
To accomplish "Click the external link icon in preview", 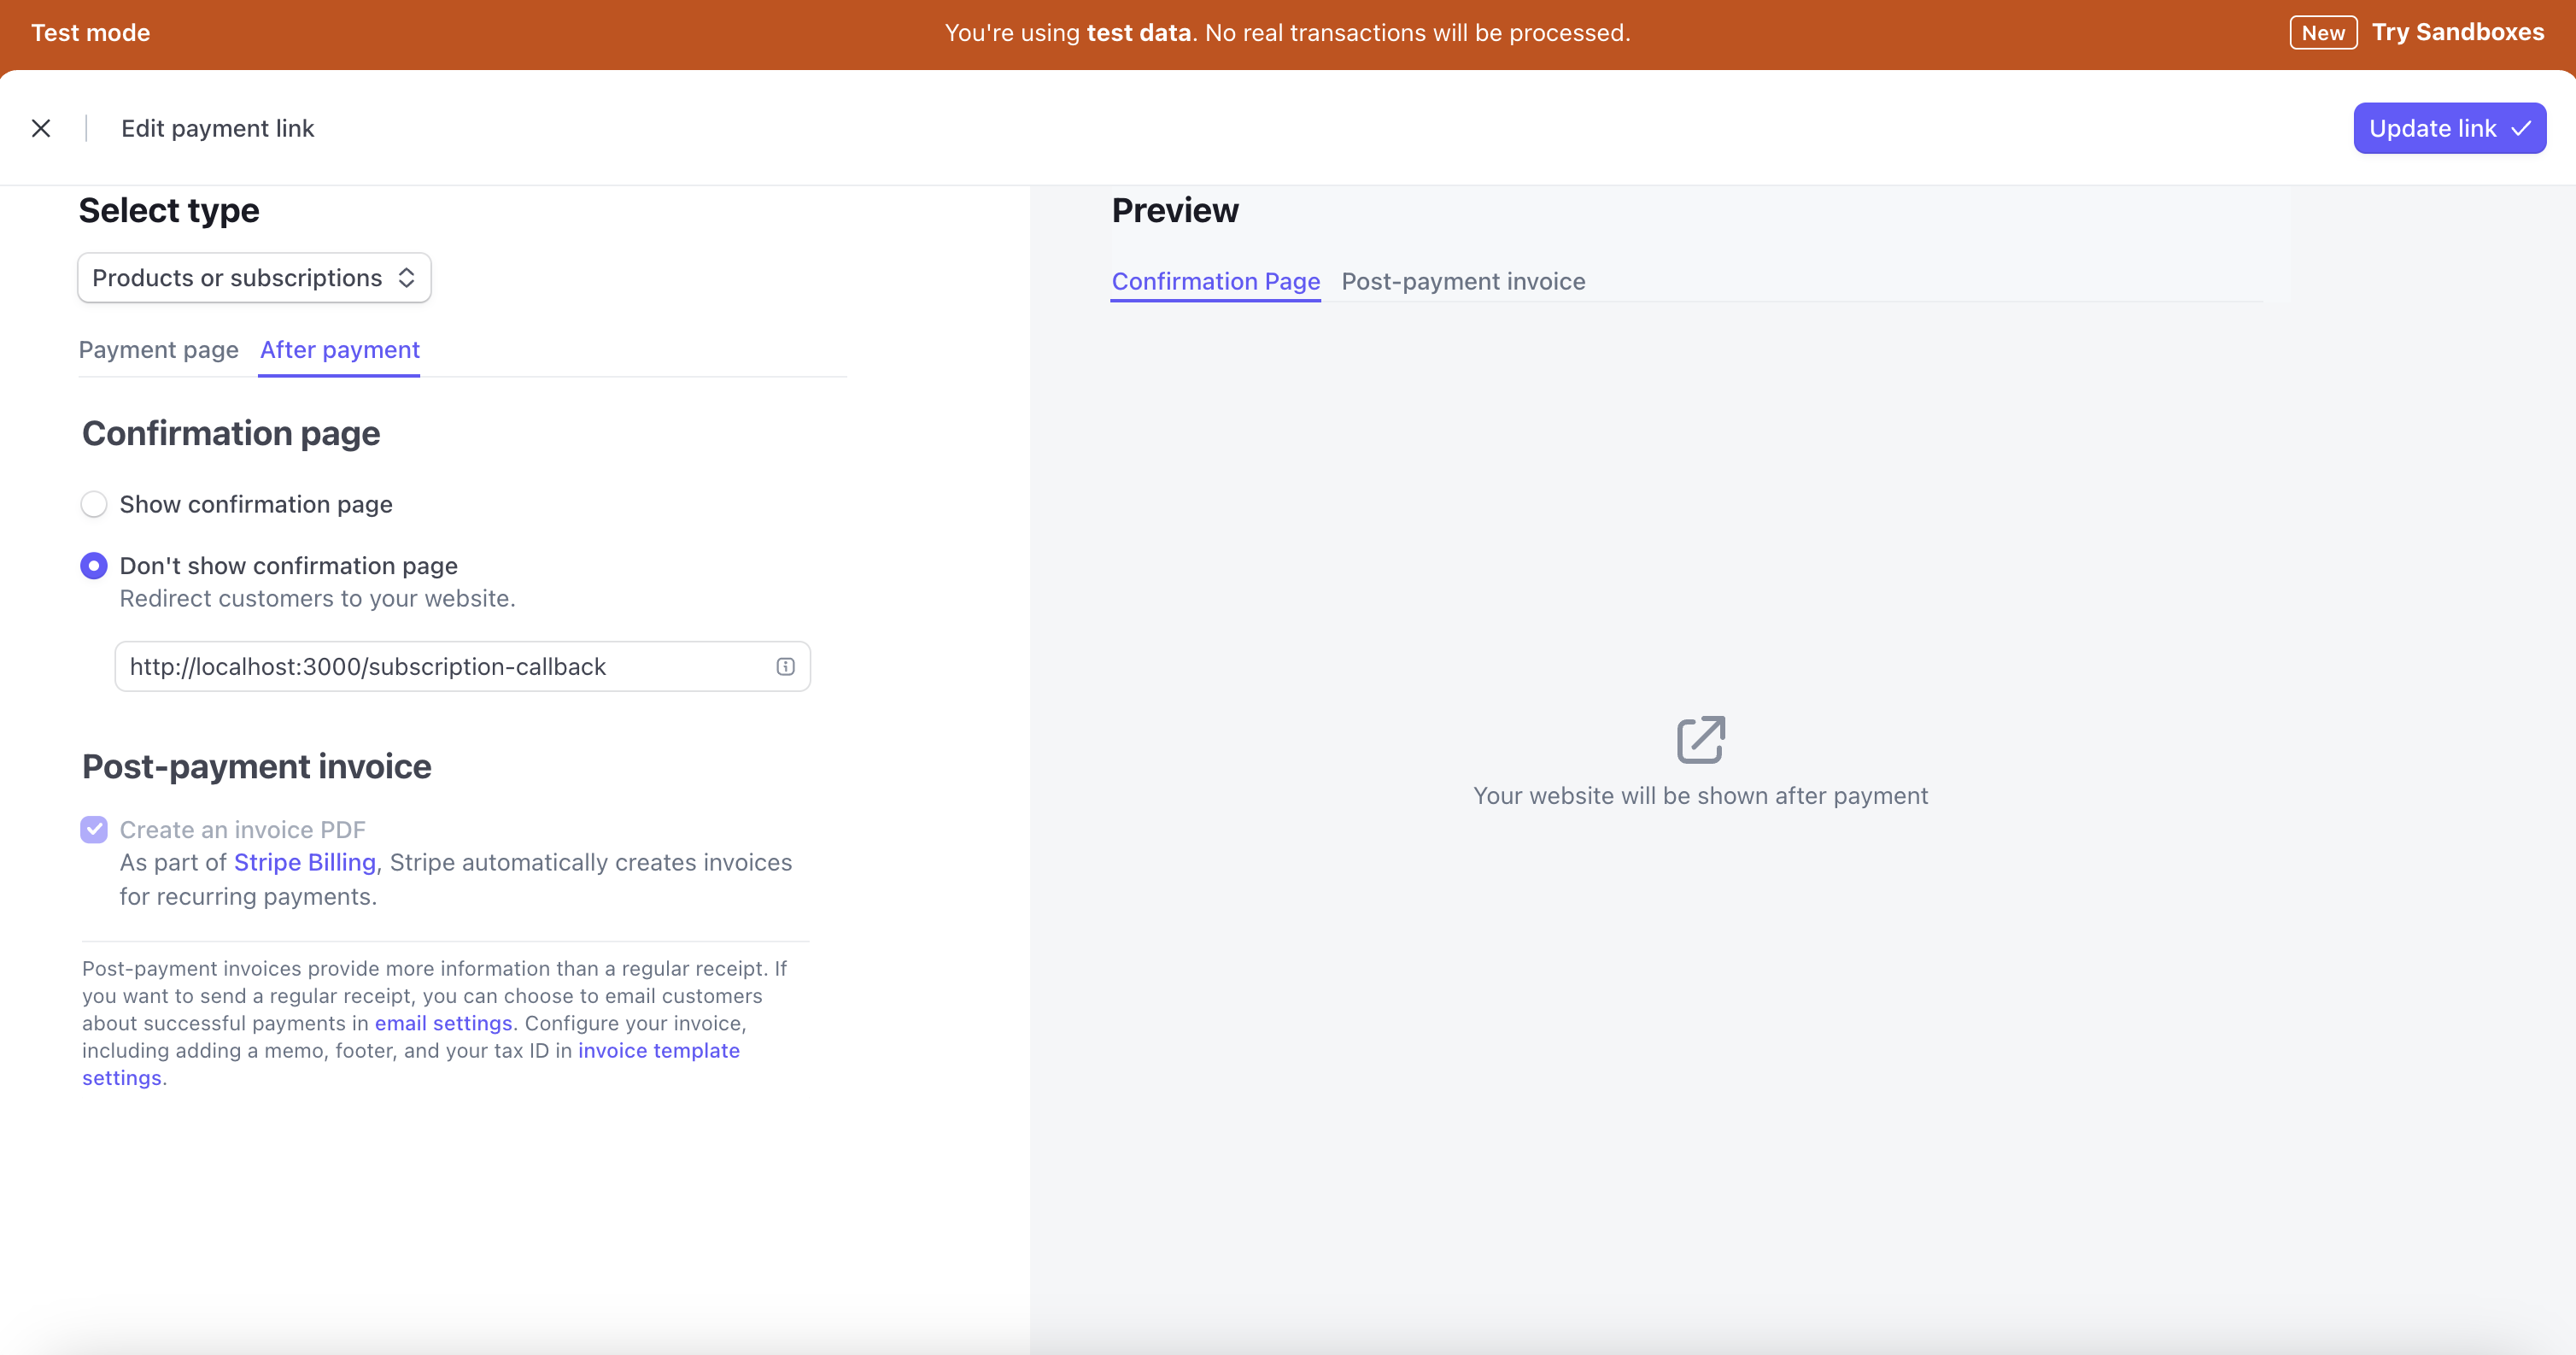I will click(1699, 740).
